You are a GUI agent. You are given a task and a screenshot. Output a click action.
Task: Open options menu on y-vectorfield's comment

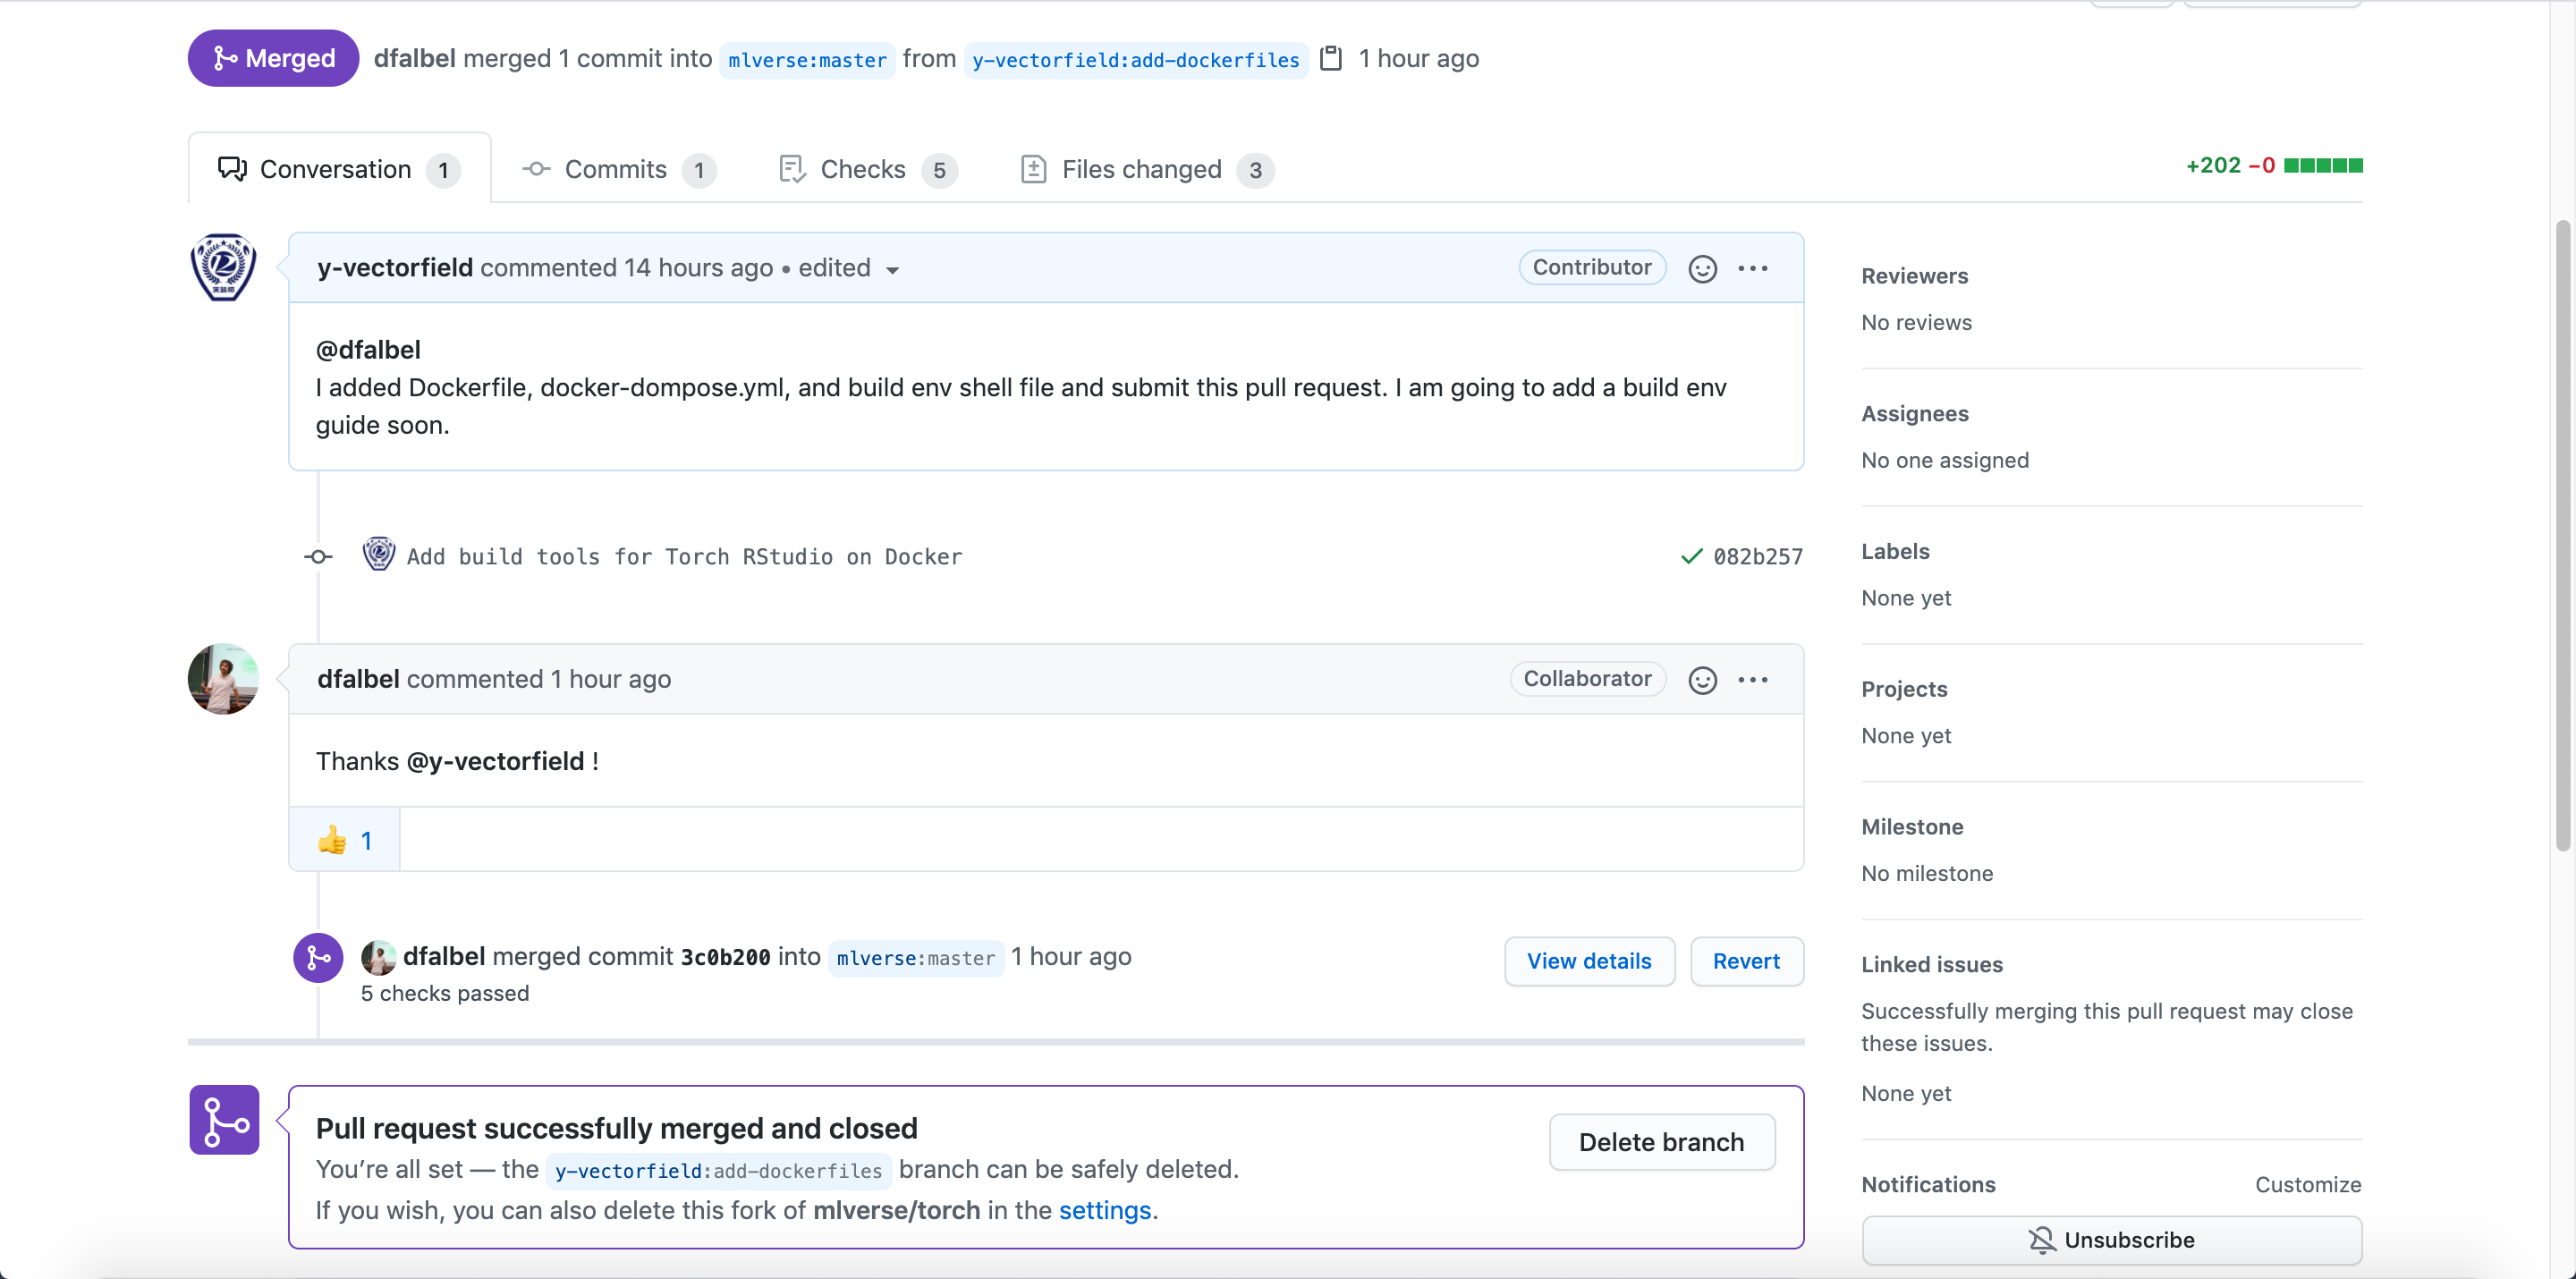click(1753, 268)
